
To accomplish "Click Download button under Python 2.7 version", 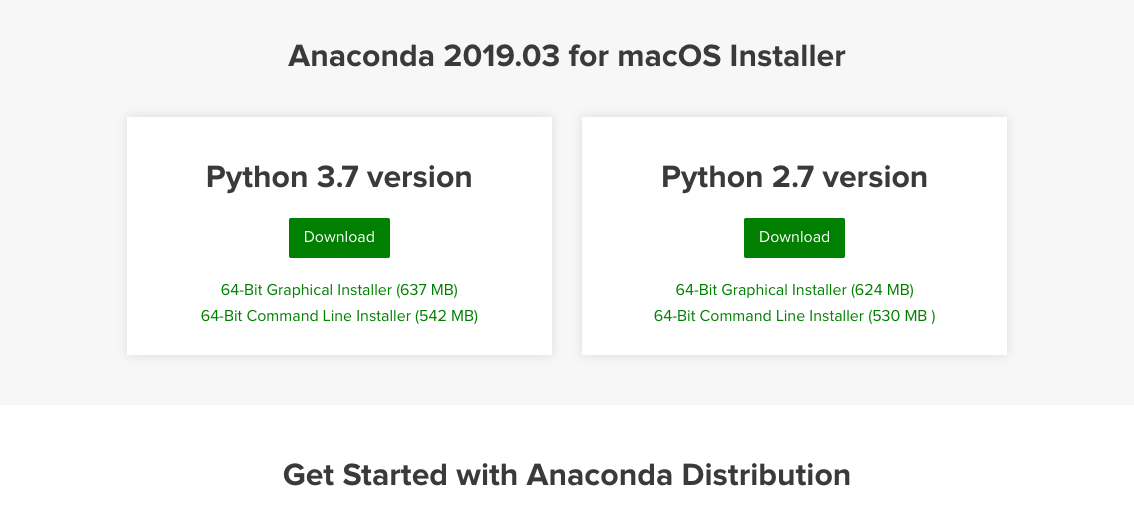I will click(794, 238).
